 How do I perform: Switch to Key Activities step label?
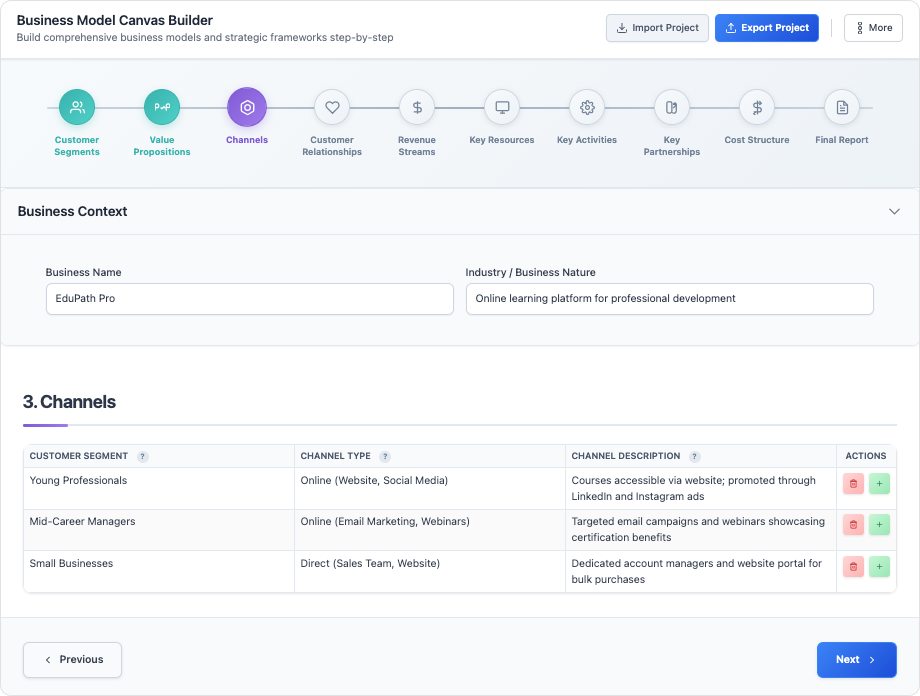pyautogui.click(x=587, y=140)
